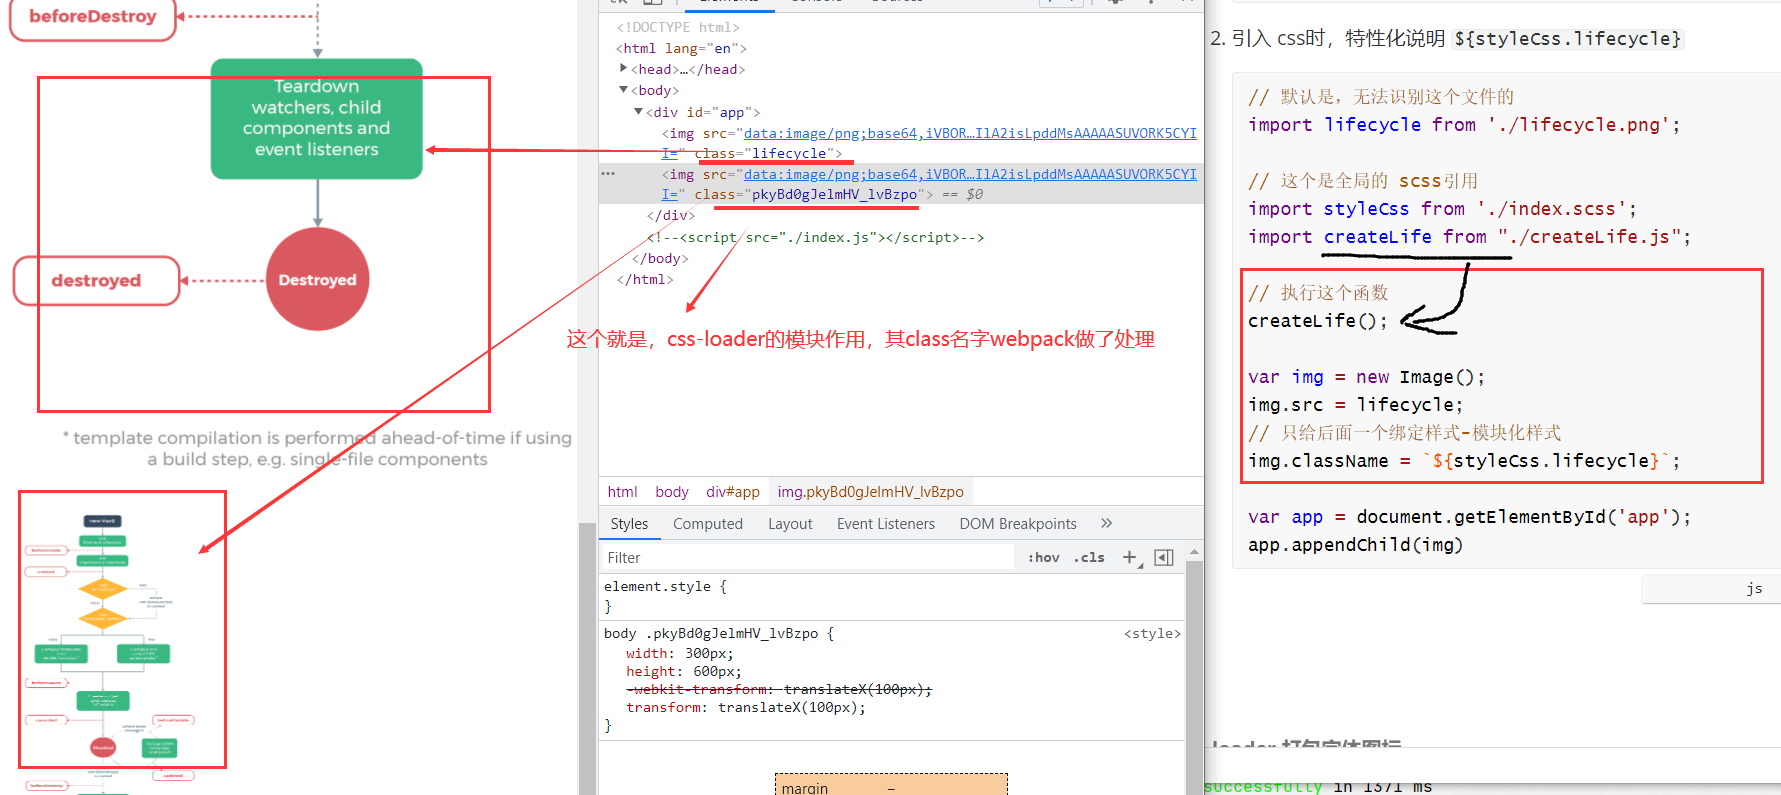Collapse the div id="app" node
This screenshot has height=795, width=1781.
click(639, 112)
